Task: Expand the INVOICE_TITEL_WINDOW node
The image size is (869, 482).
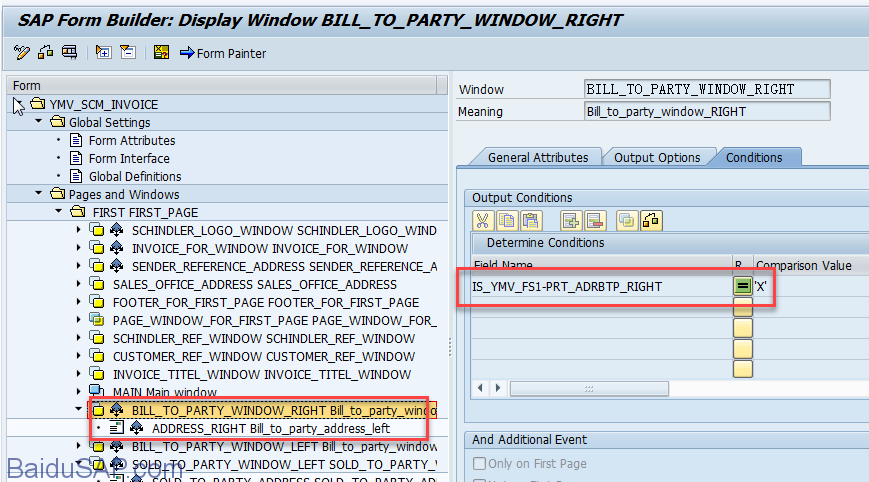Action: coord(78,373)
